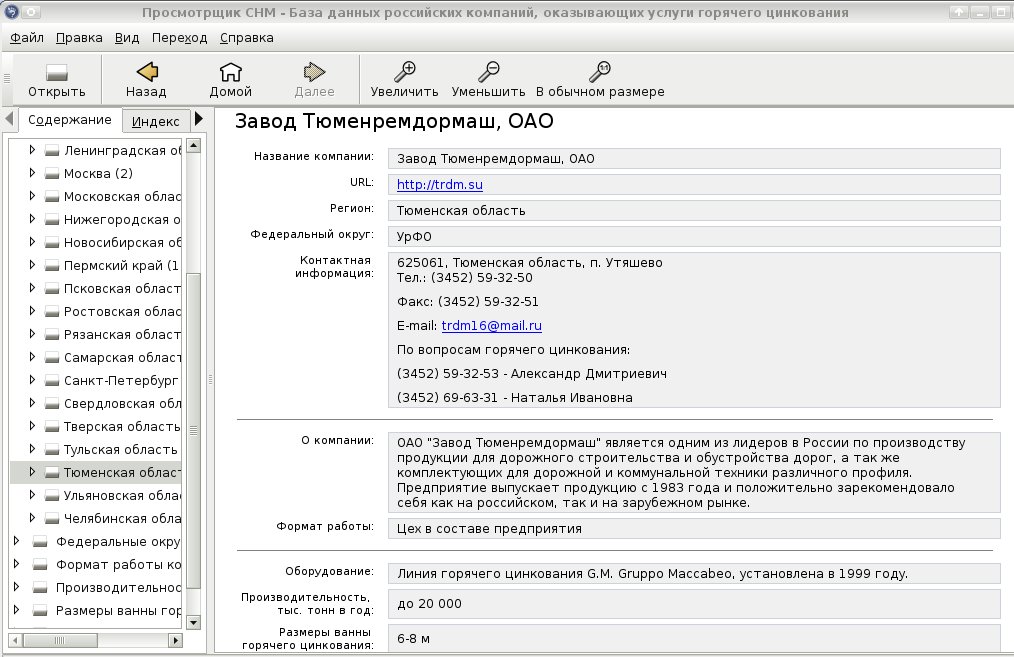Click sidebar scrollbar up arrow
1014x657 pixels.
[x=193, y=145]
